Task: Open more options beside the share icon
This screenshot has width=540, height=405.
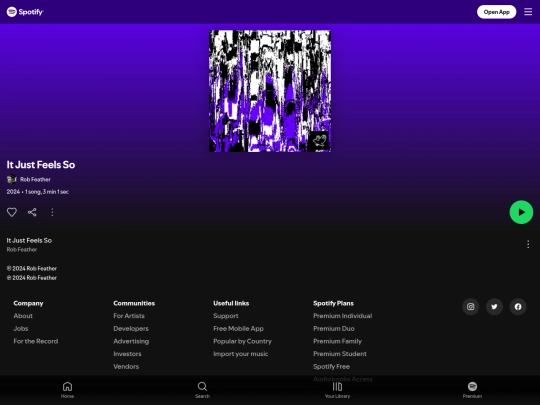Action: coord(52,212)
